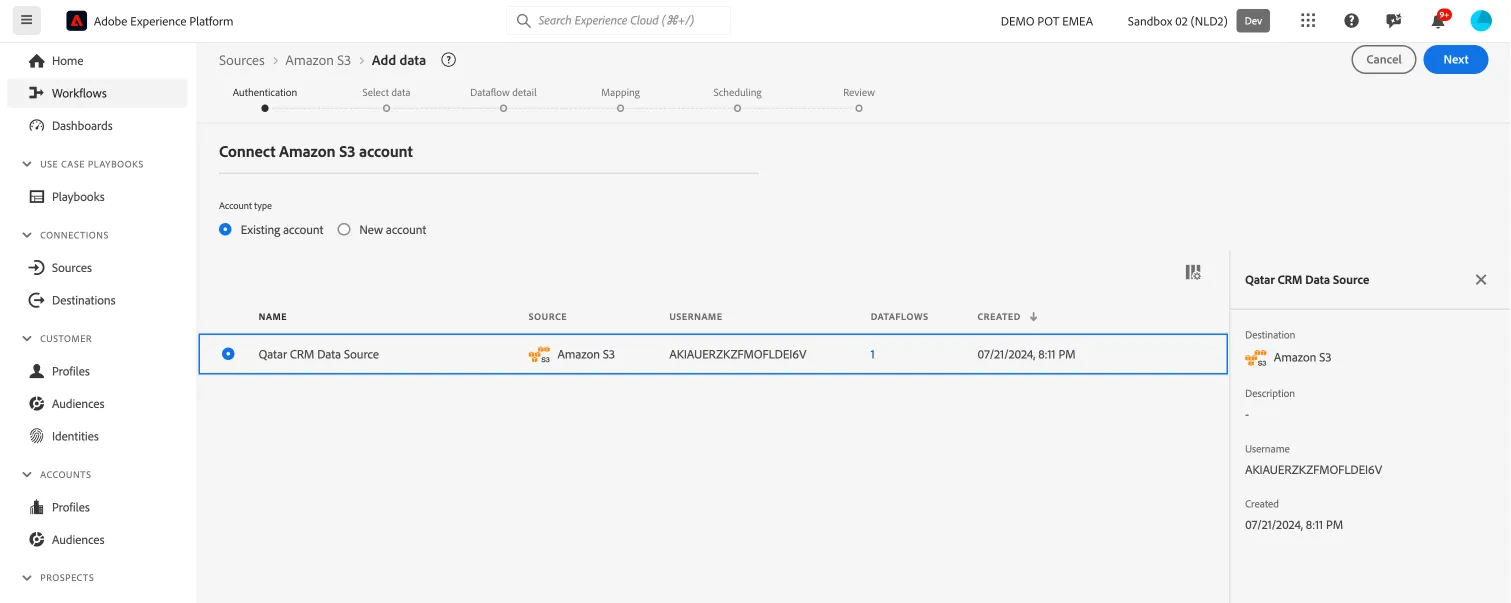Click the Playbooks icon in sidebar

37,197
